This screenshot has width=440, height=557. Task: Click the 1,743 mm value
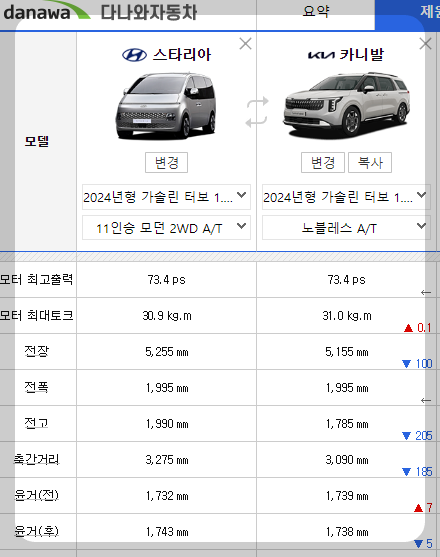[167, 532]
